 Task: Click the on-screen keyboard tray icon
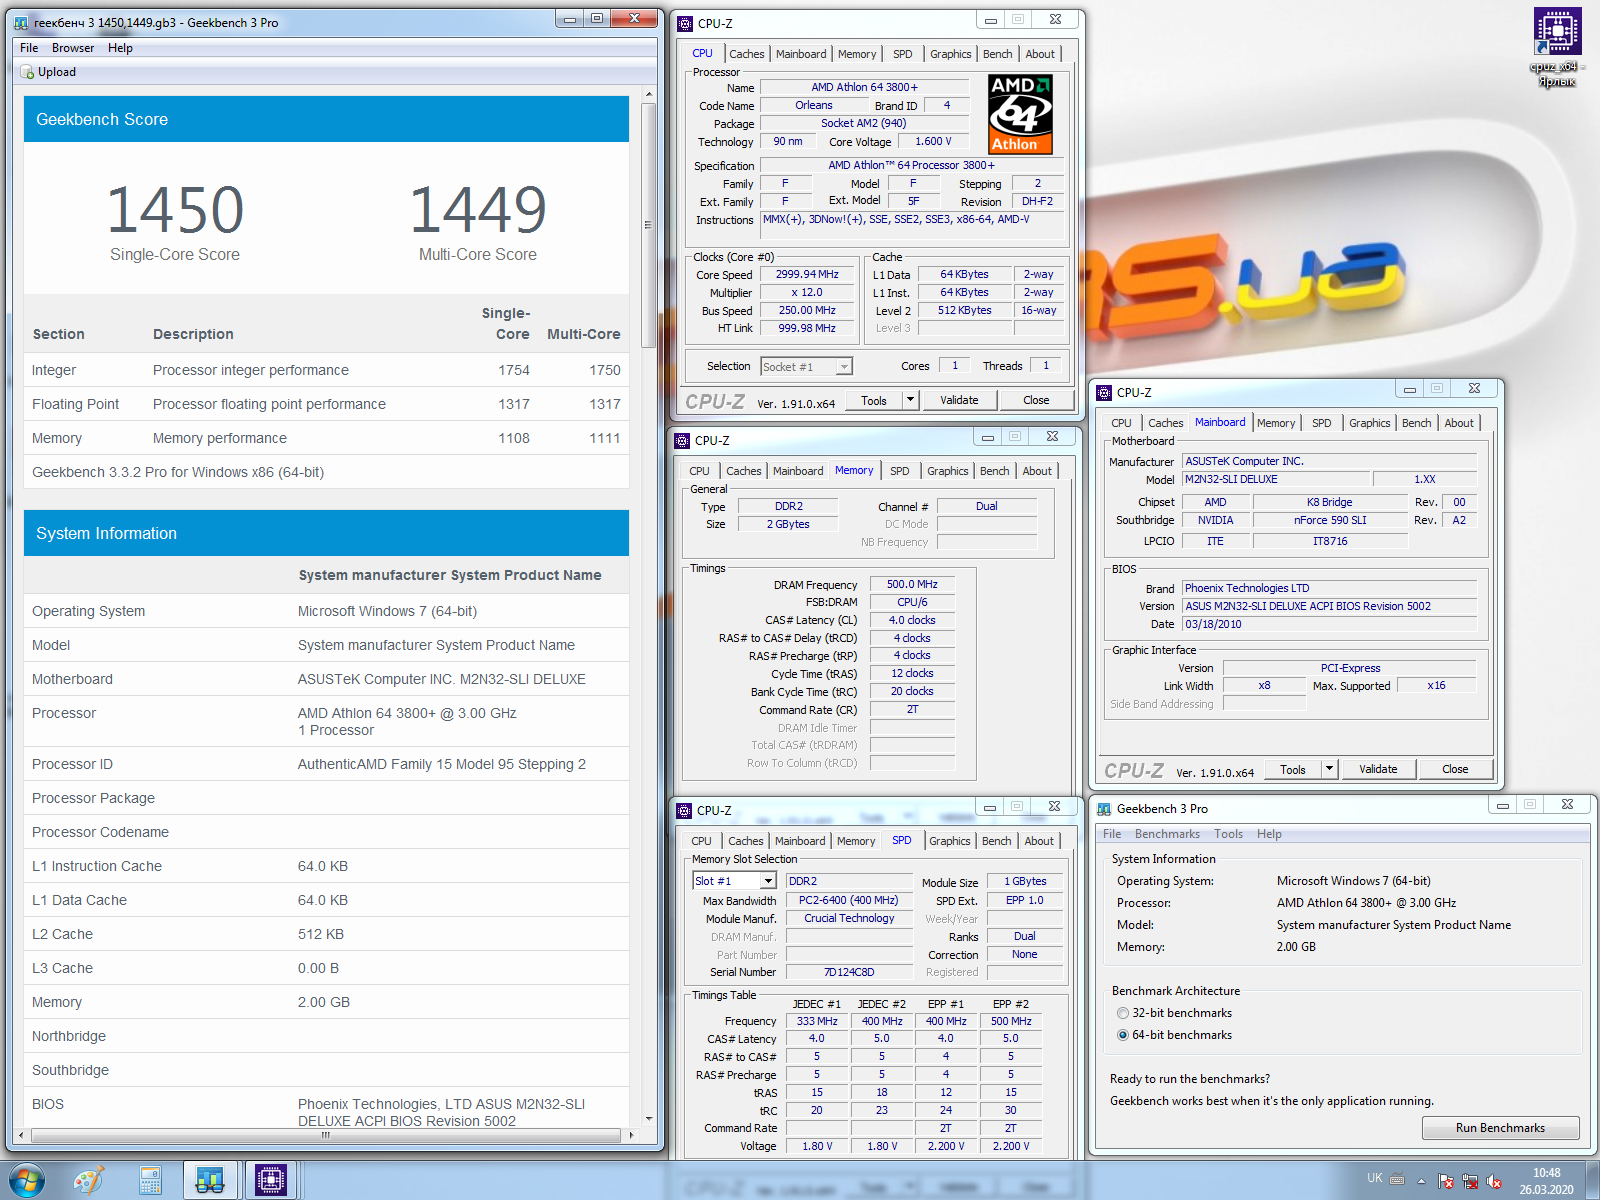(x=1398, y=1178)
